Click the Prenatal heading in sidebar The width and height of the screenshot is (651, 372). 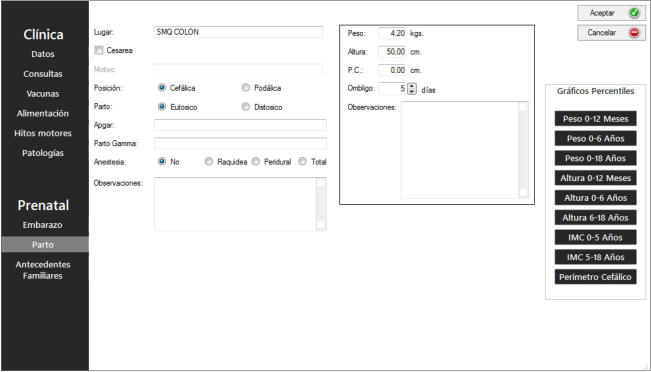click(43, 205)
